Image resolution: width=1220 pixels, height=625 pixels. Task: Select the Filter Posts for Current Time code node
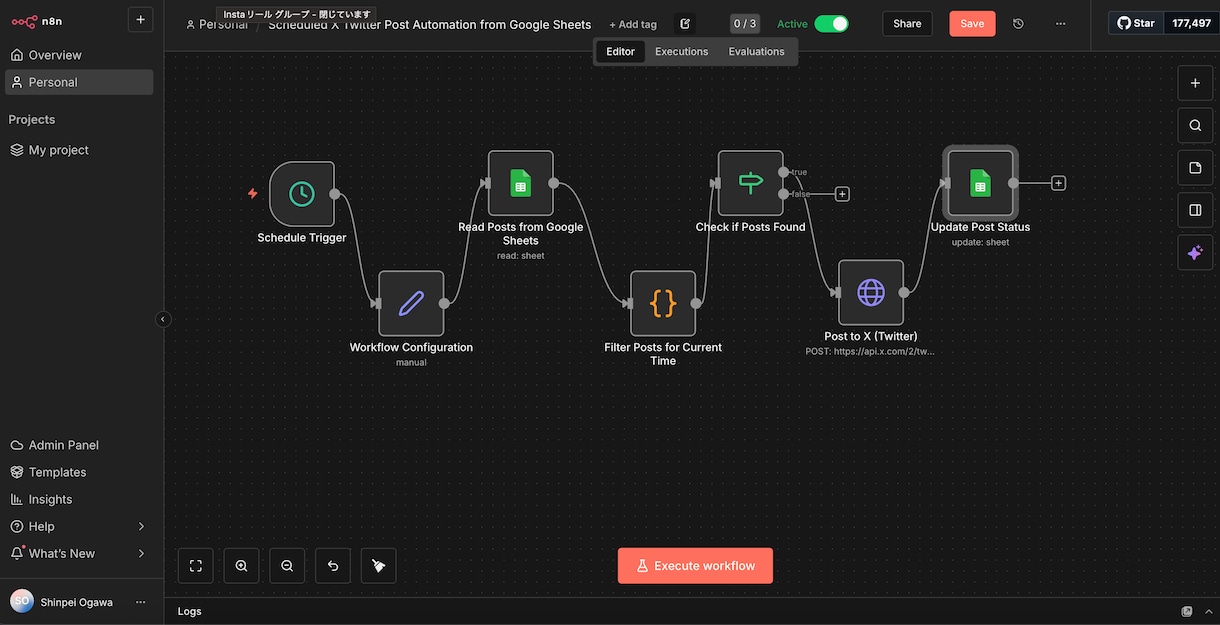(x=663, y=303)
